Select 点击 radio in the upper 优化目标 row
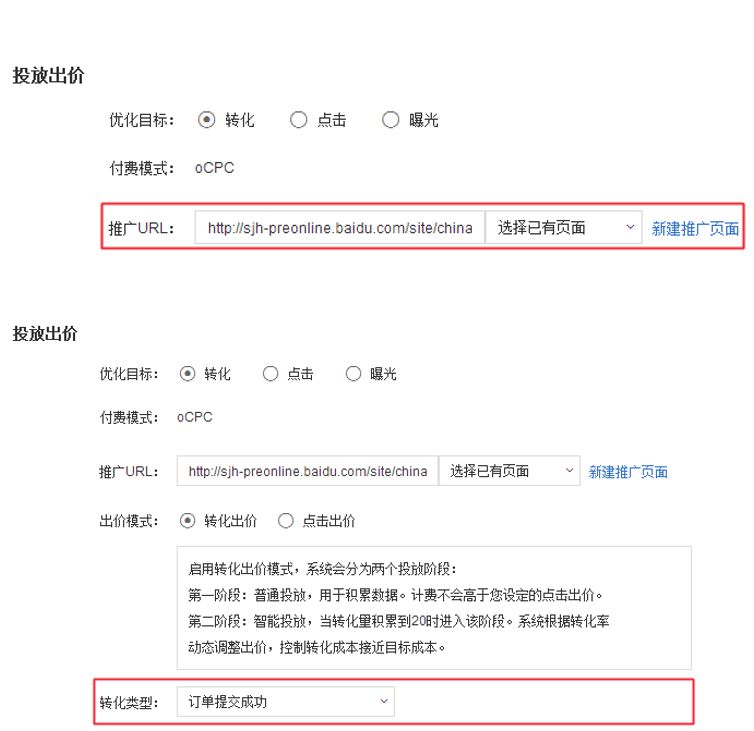754x731 pixels. coord(298,120)
